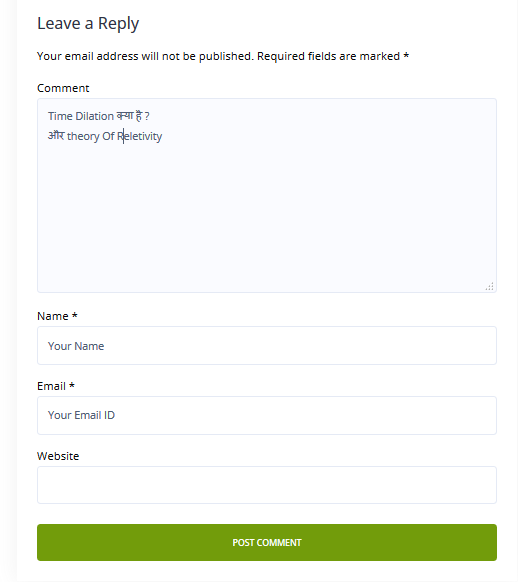The width and height of the screenshot is (518, 582).
Task: Click the word Reletivity in the comment
Action: [x=140, y=136]
